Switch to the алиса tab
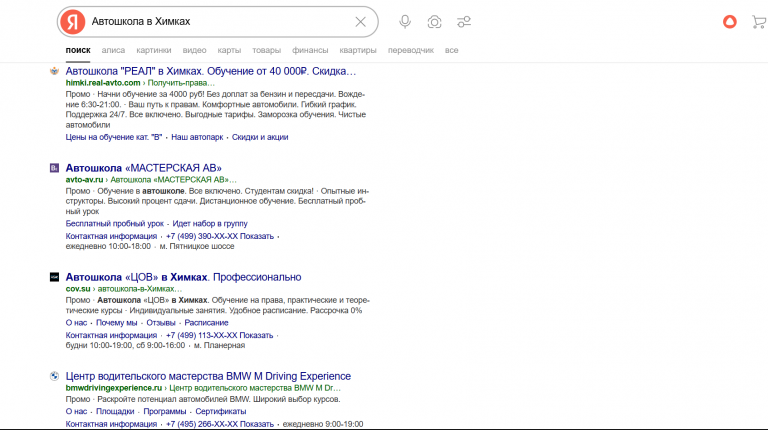The width and height of the screenshot is (768, 430). pyautogui.click(x=113, y=50)
